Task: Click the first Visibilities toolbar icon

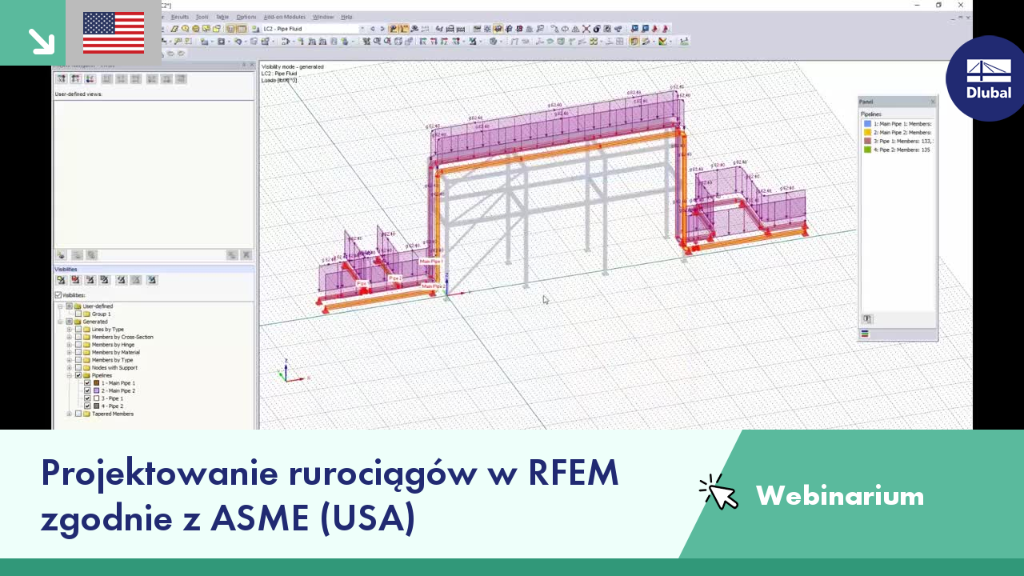Action: click(x=61, y=280)
